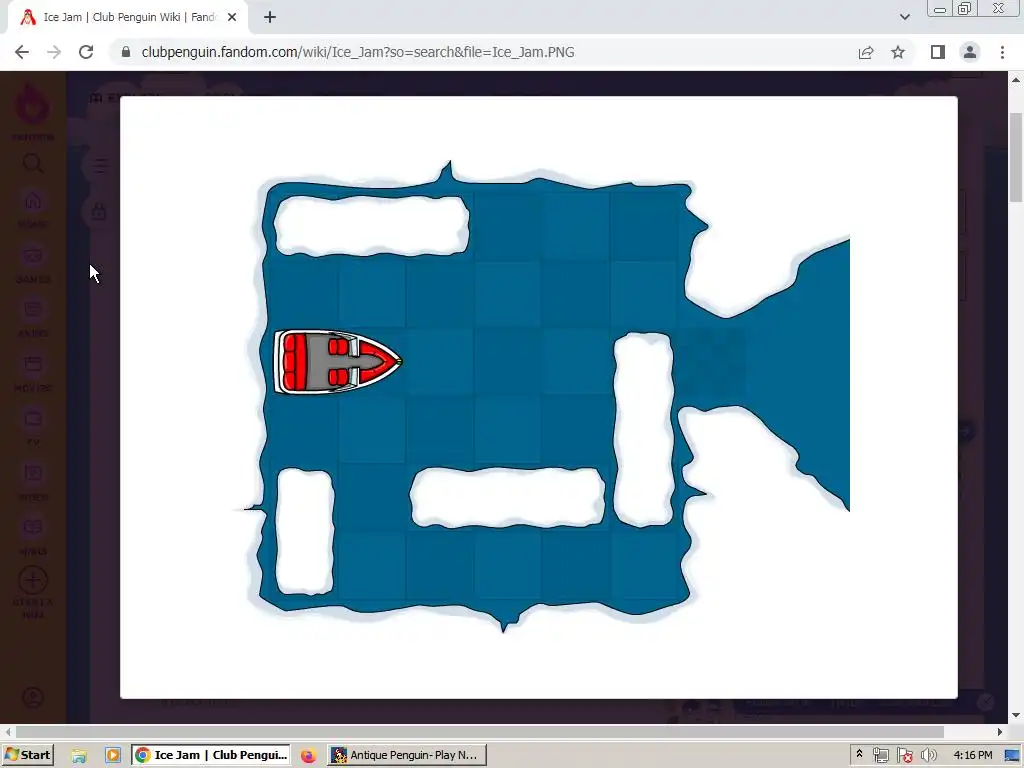Share this page via share icon

(x=866, y=52)
